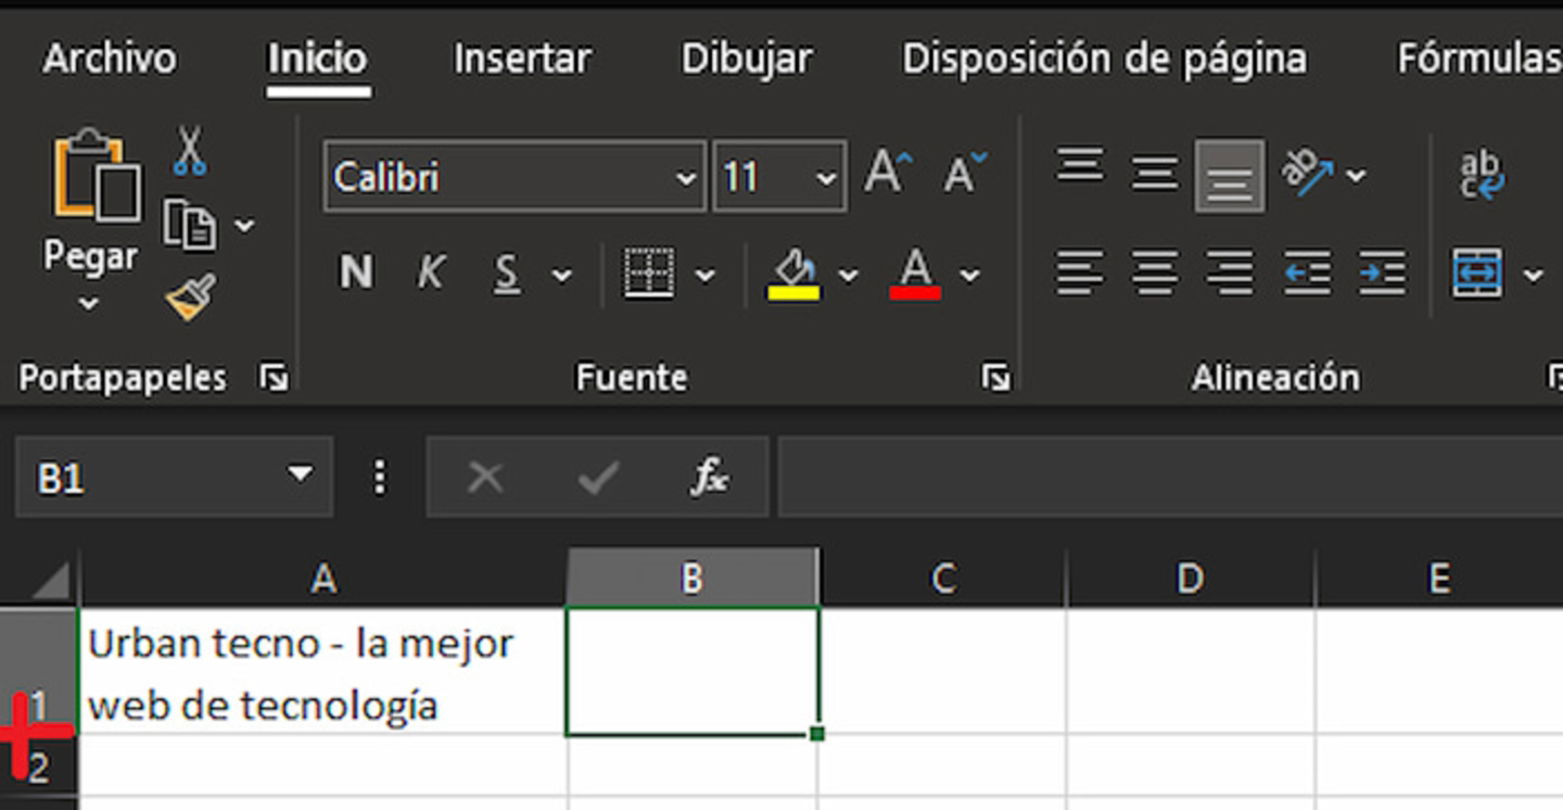Select column B header
This screenshot has height=810, width=1563.
[x=692, y=578]
